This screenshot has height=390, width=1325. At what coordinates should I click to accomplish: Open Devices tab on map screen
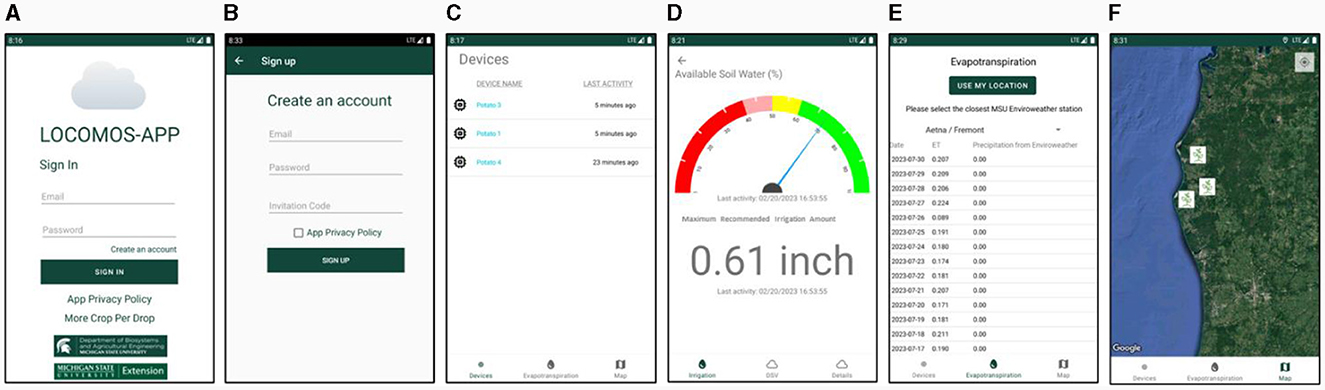coord(1145,371)
